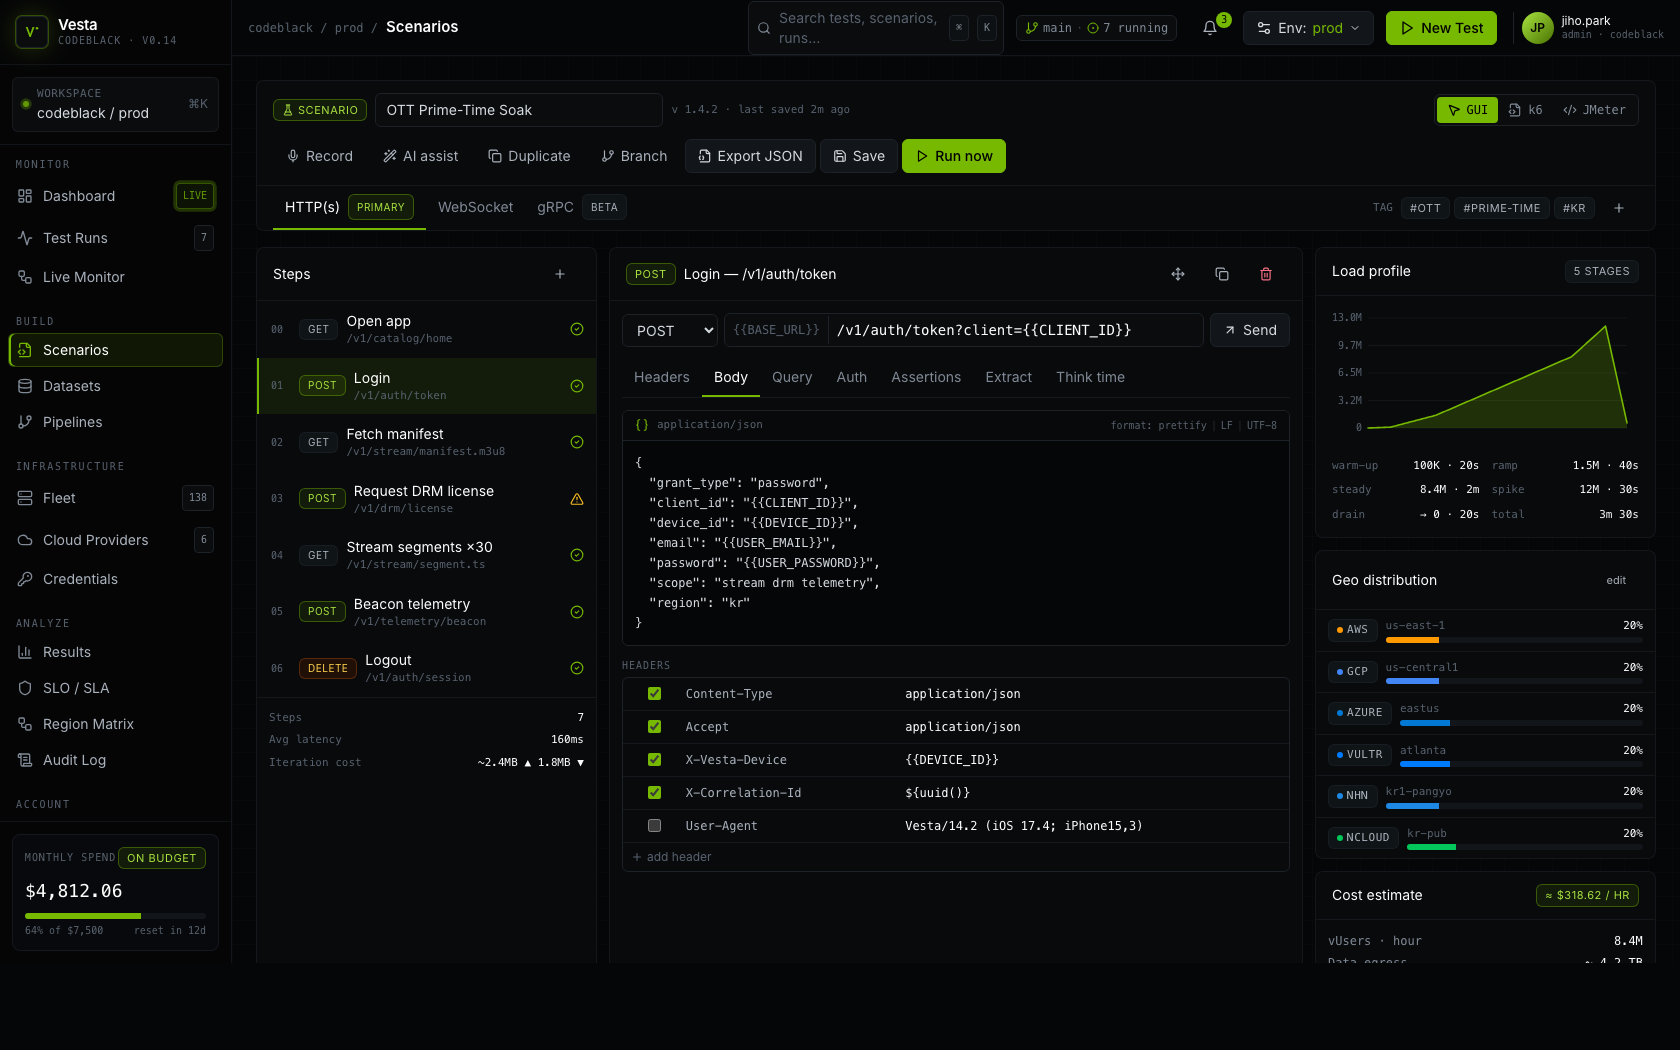Start recording with the Record button

pos(320,156)
